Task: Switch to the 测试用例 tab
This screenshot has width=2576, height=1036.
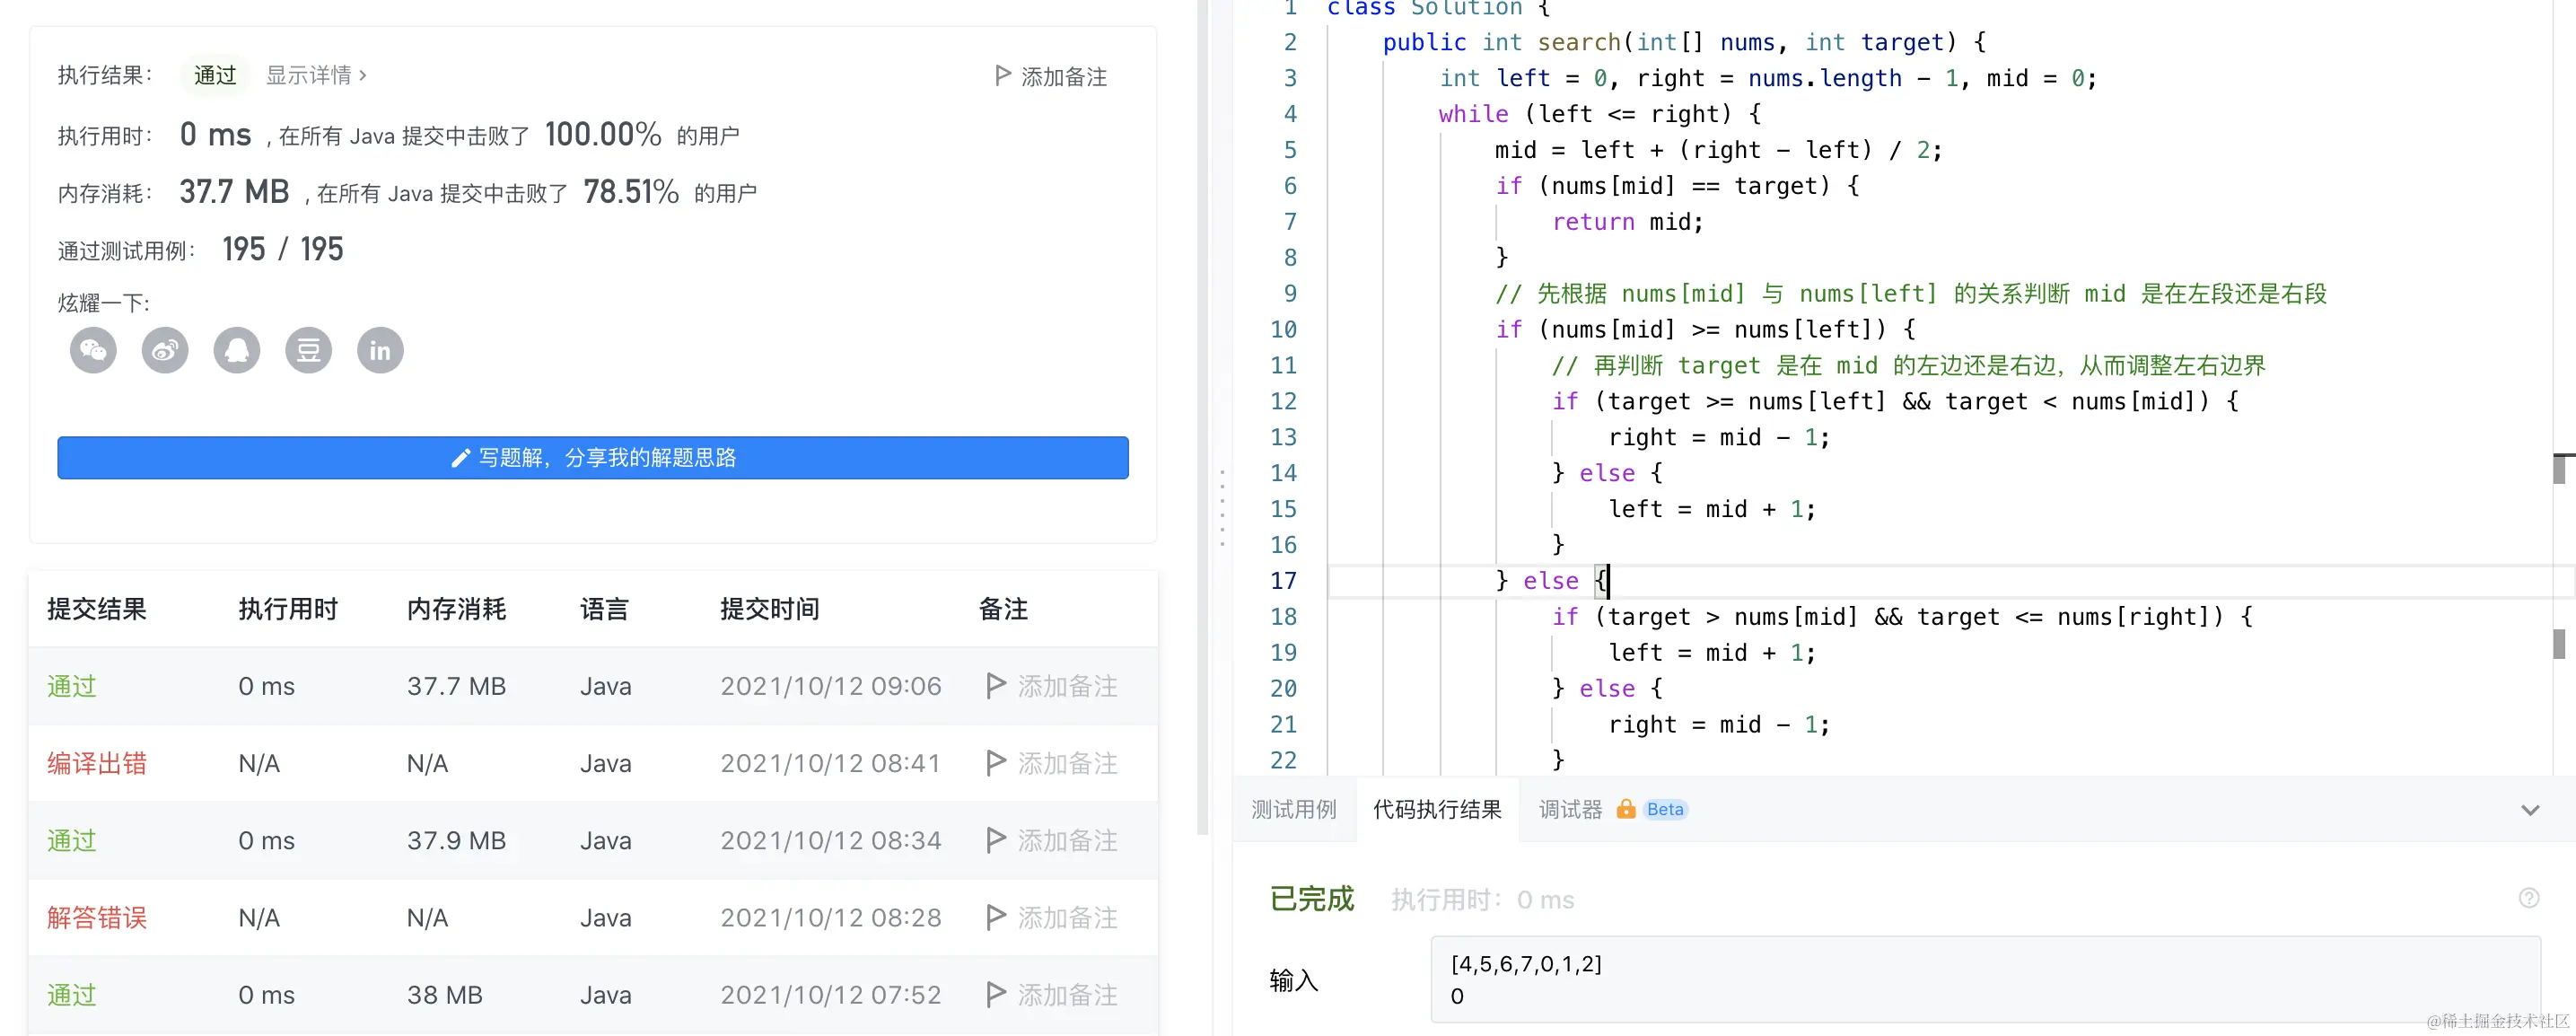Action: tap(1293, 809)
